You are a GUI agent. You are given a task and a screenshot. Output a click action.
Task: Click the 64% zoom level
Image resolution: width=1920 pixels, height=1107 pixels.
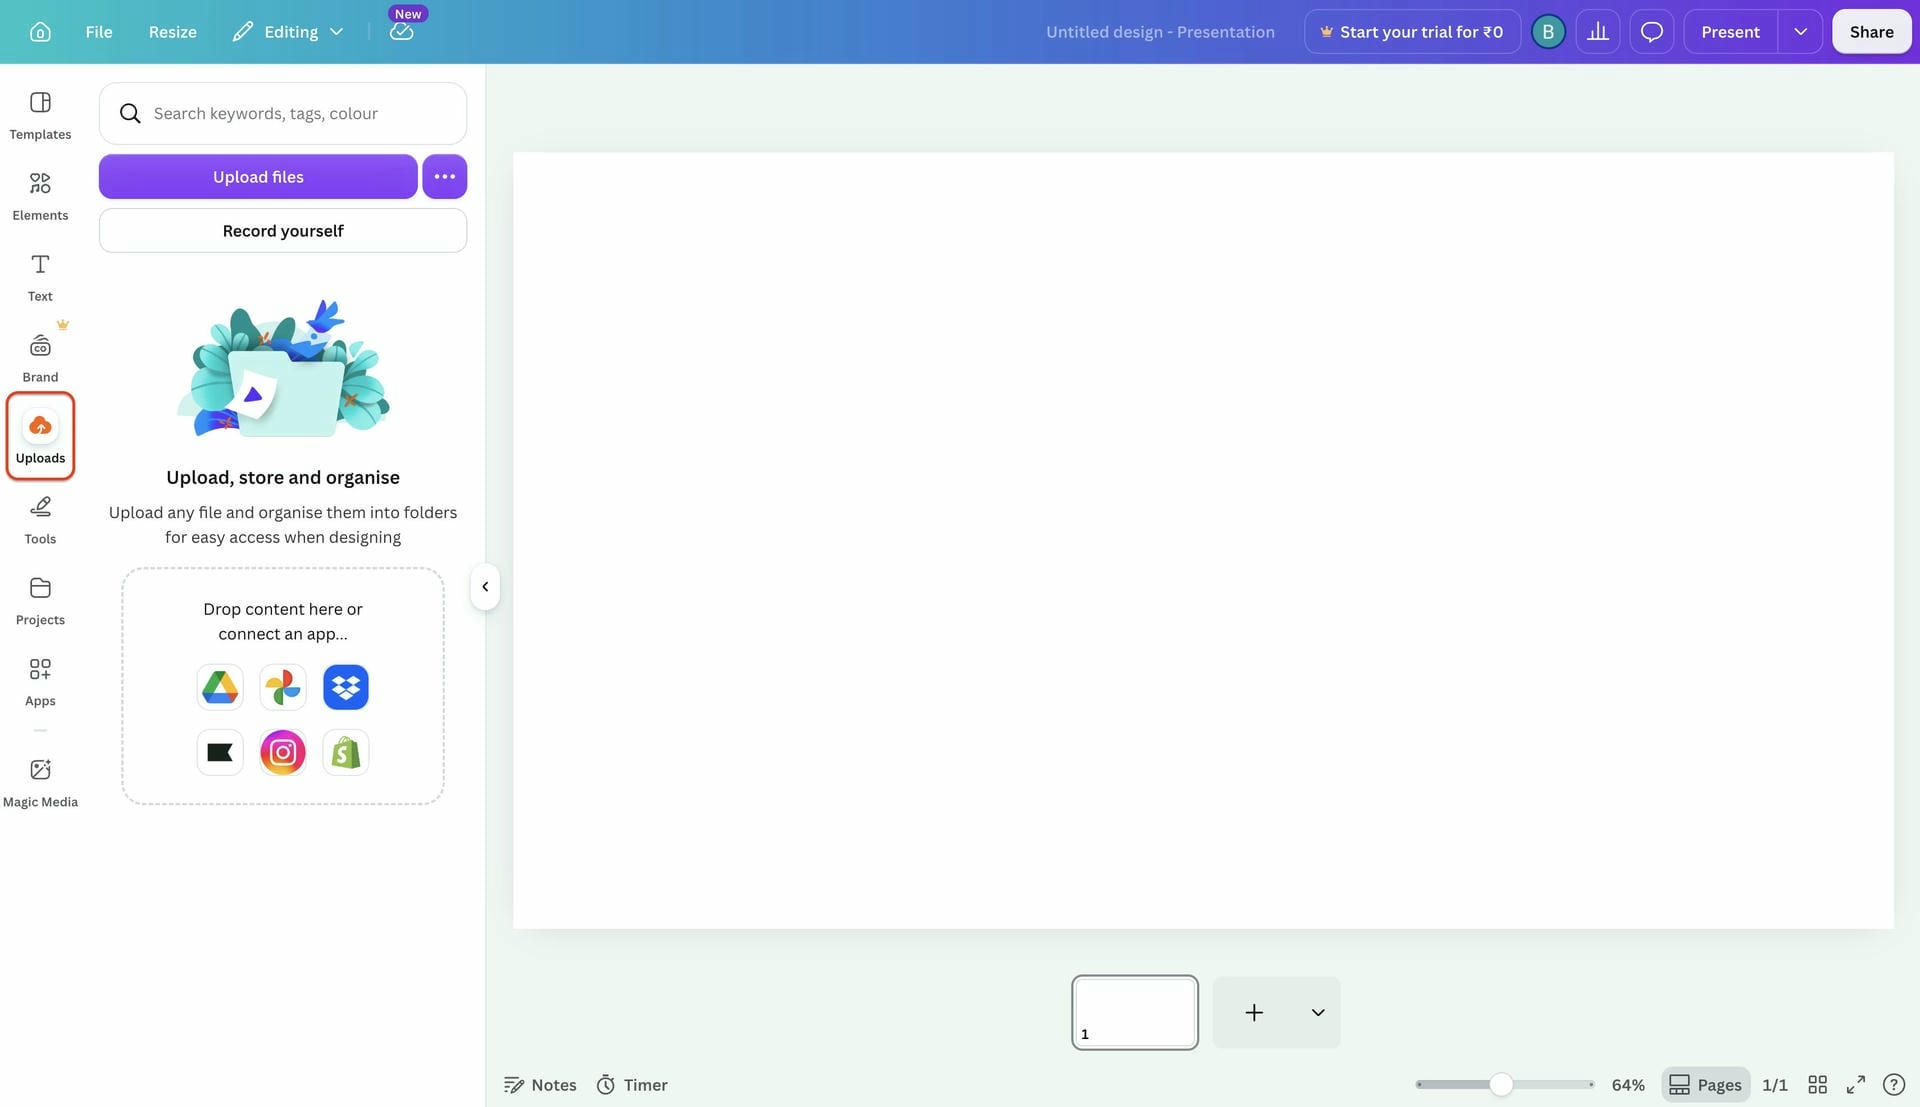click(x=1628, y=1085)
